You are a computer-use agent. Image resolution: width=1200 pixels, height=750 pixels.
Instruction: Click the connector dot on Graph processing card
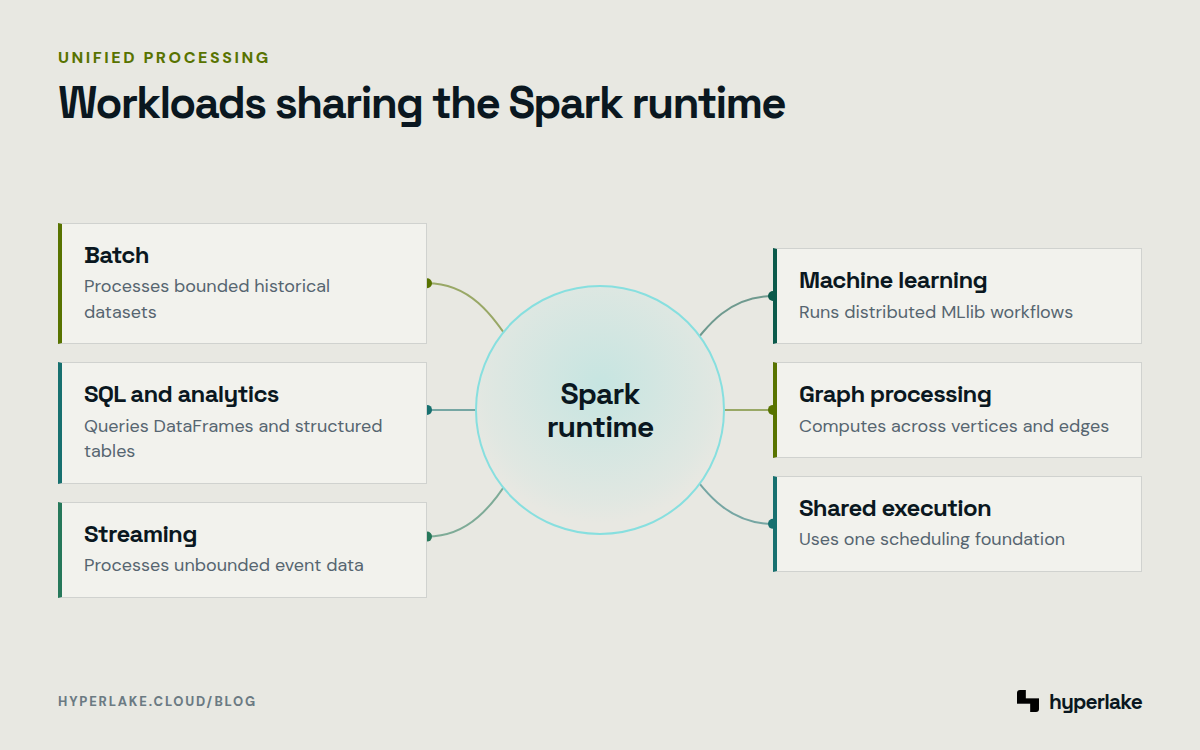772,410
